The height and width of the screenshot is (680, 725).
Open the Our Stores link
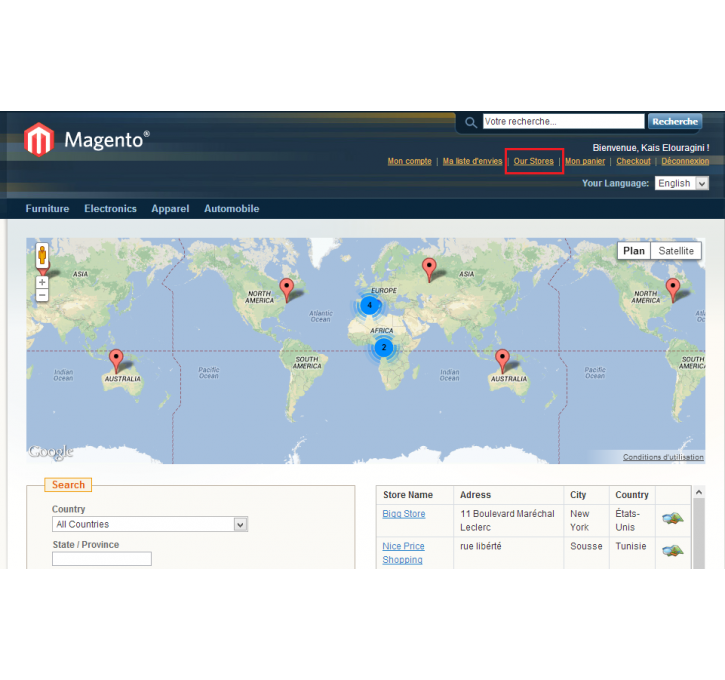pyautogui.click(x=533, y=161)
